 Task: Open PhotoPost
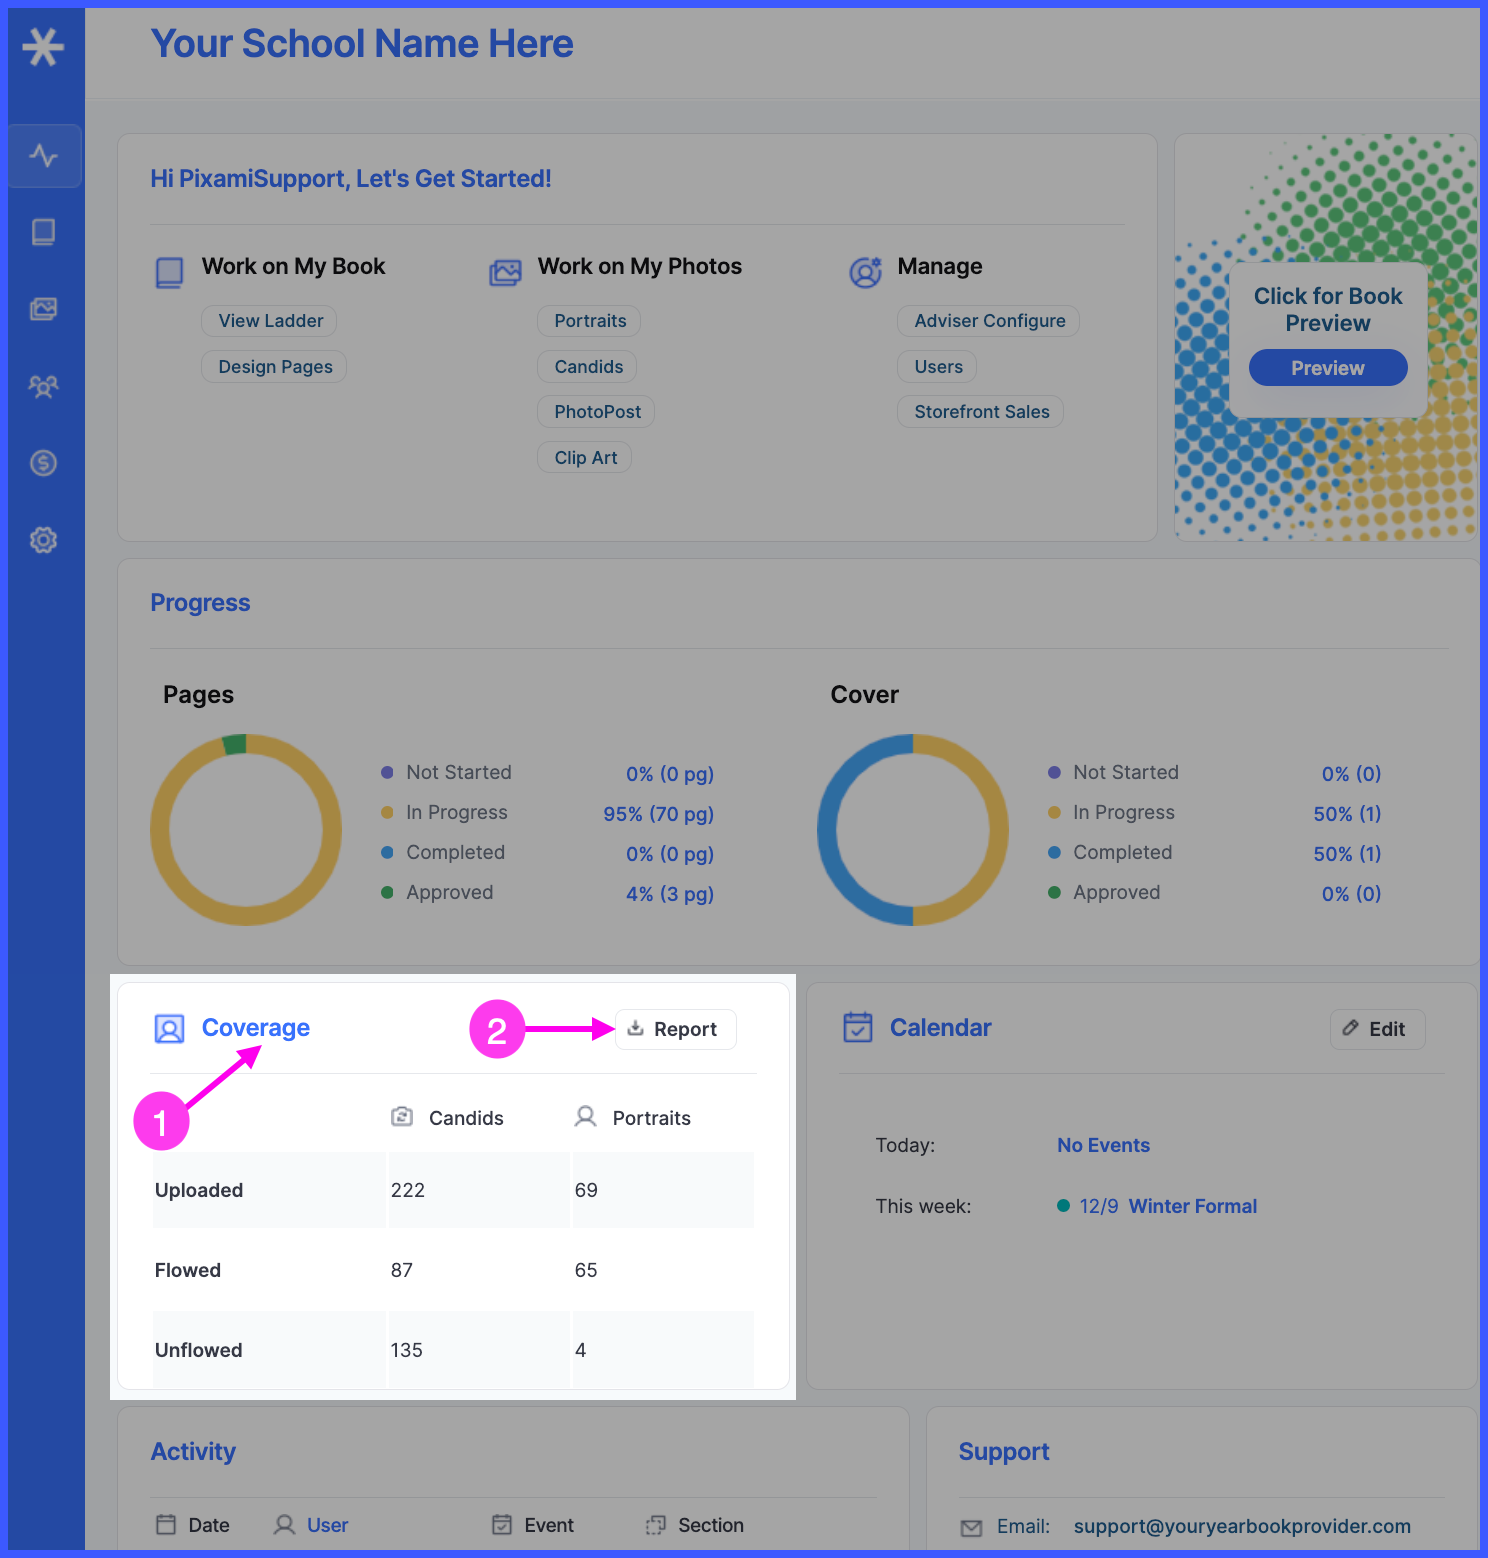tap(595, 411)
